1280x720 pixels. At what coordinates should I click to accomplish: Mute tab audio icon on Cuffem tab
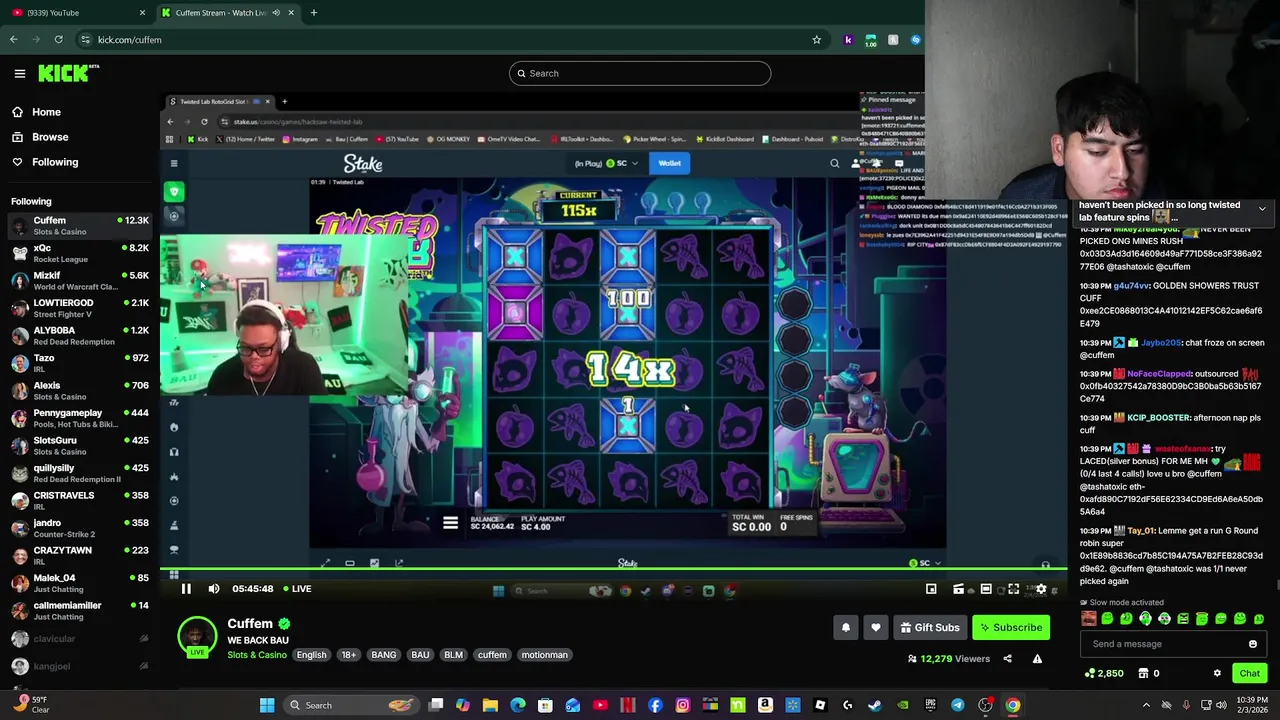pos(276,13)
